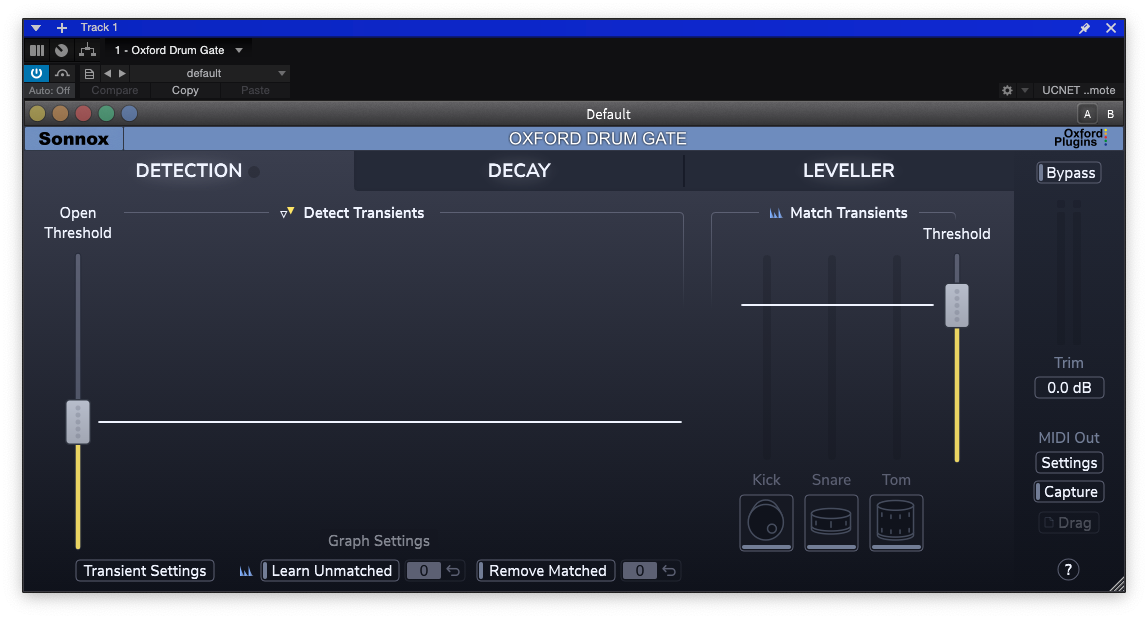This screenshot has height=619, width=1148.
Task: Open the DECAY tab
Action: (x=519, y=171)
